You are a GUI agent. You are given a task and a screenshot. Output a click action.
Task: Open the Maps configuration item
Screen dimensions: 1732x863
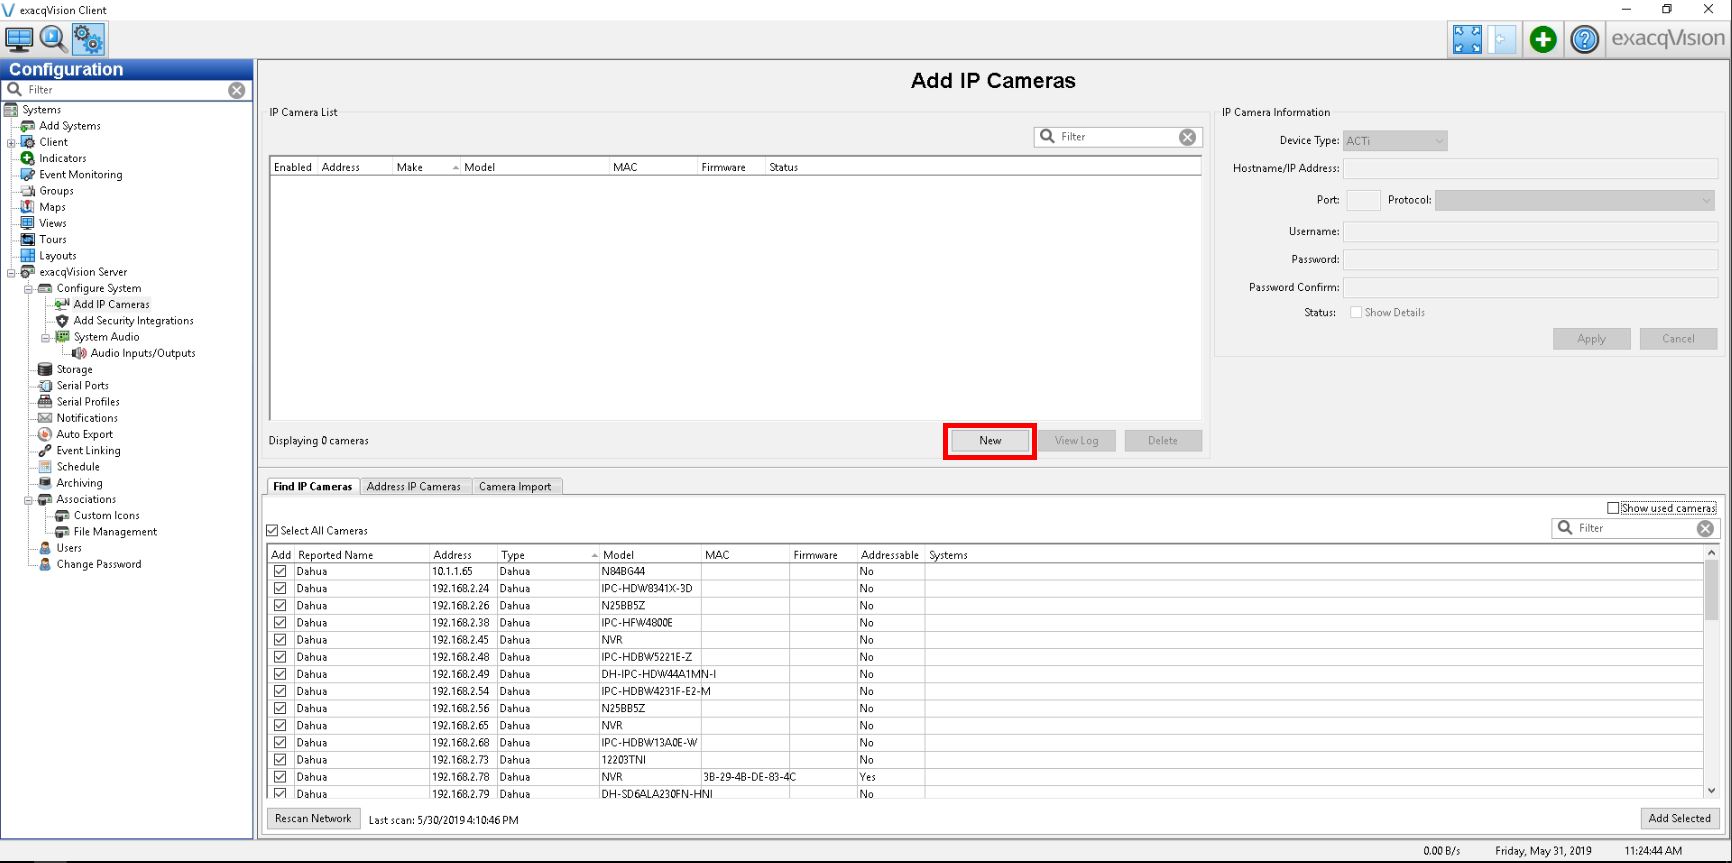[52, 207]
